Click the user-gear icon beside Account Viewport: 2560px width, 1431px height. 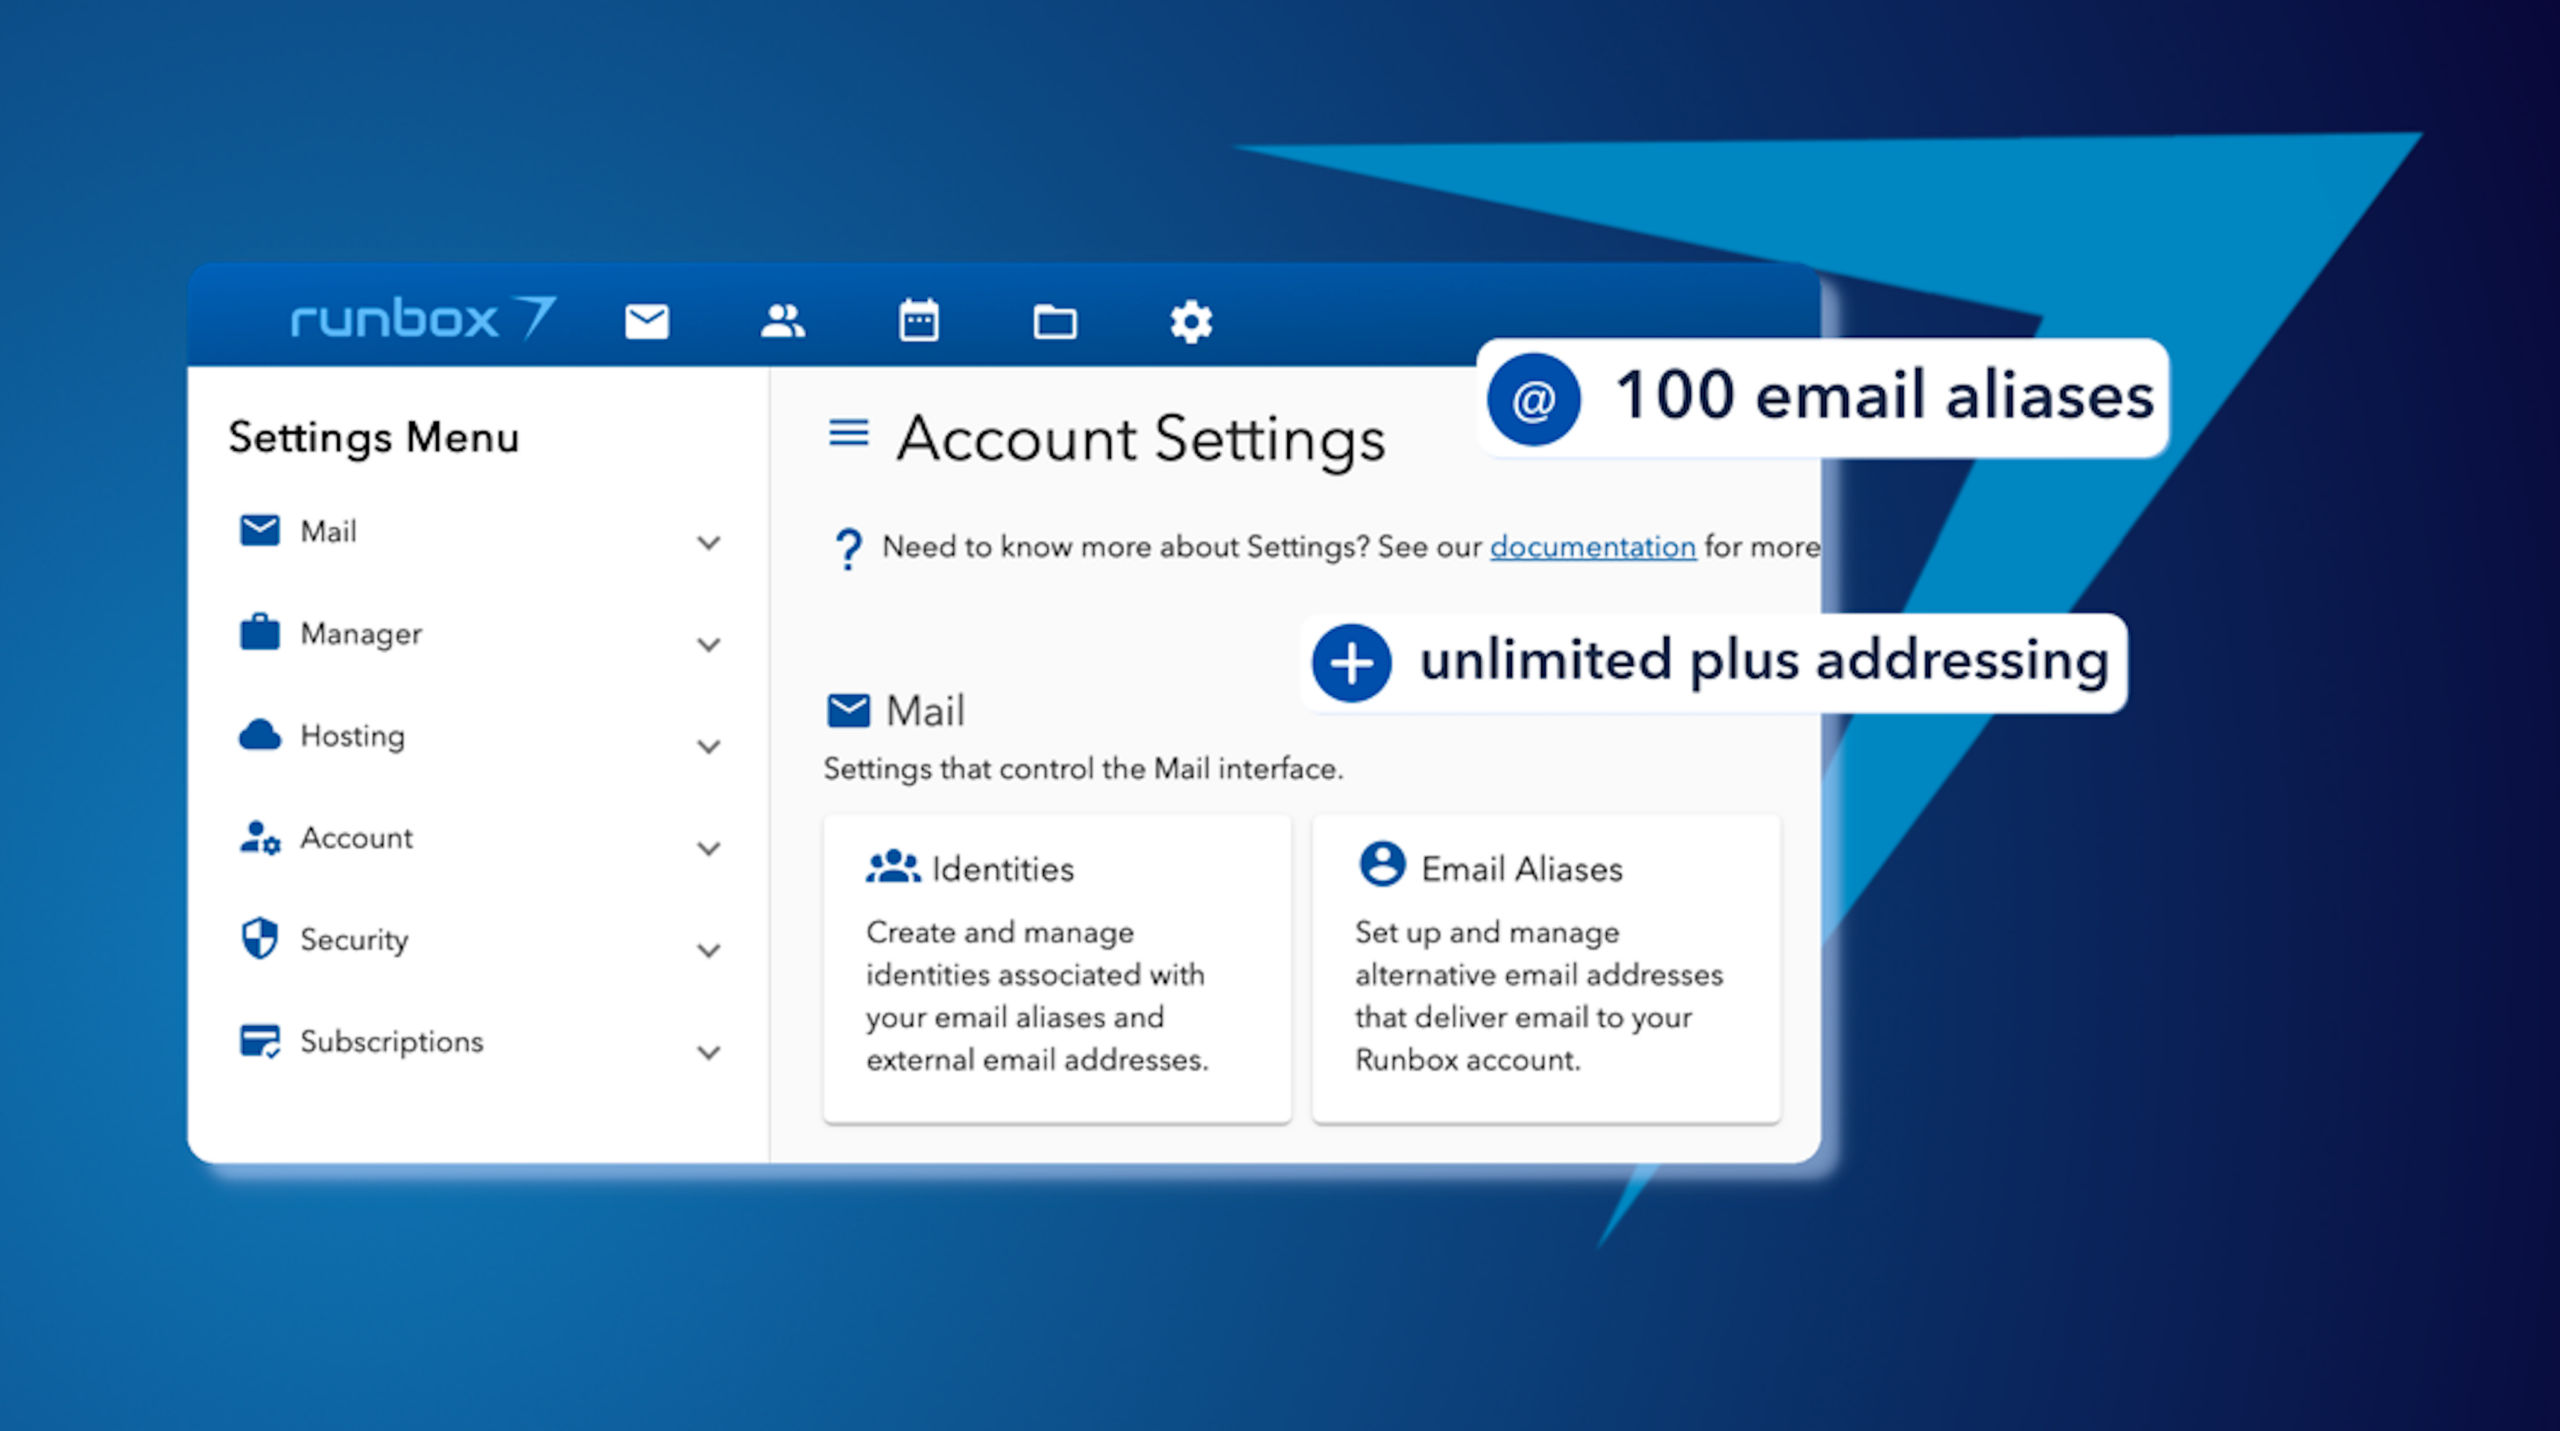260,837
